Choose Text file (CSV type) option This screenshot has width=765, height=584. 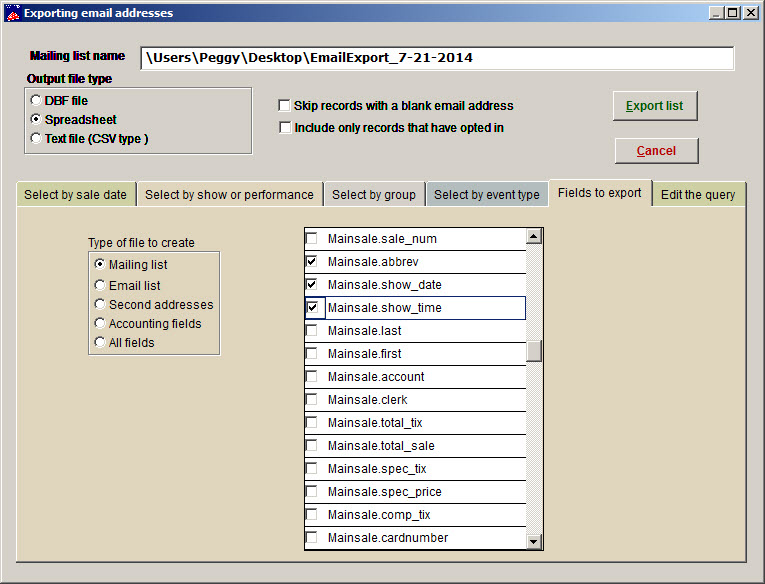(37, 138)
